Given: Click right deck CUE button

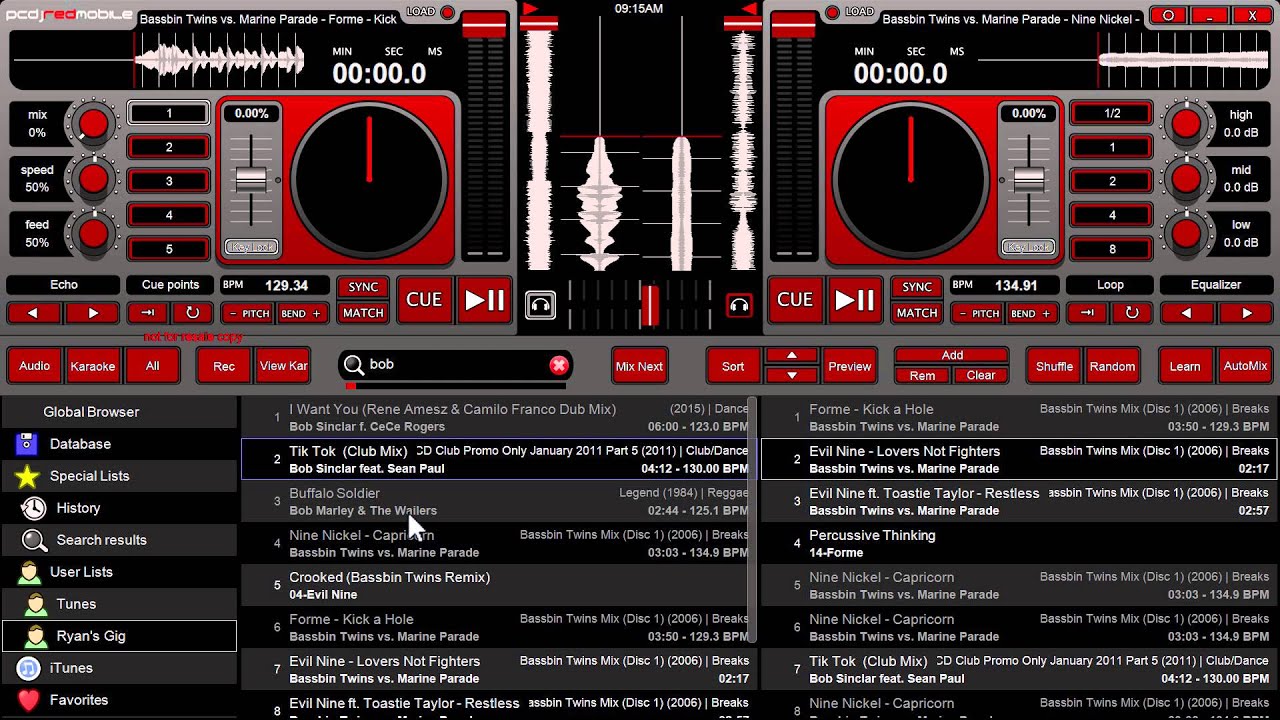Looking at the screenshot, I should point(795,300).
